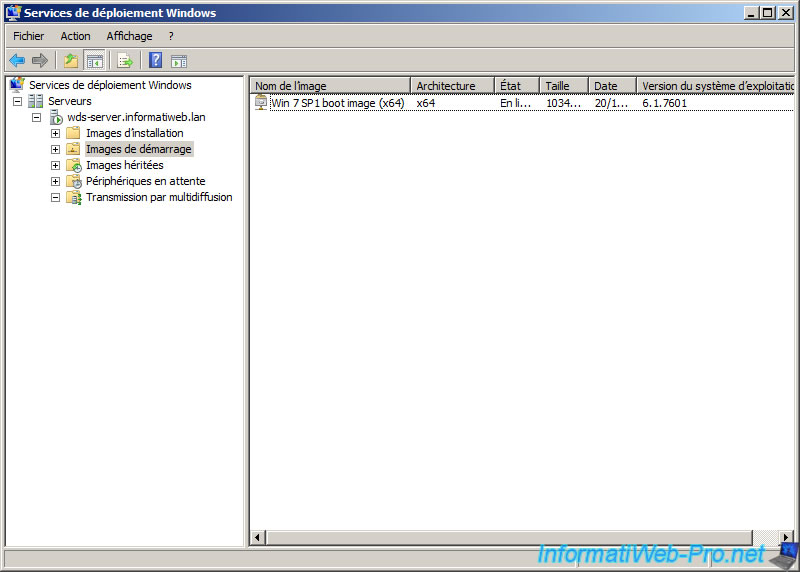
Task: Click the forward arrow toolbar icon
Action: tap(40, 61)
